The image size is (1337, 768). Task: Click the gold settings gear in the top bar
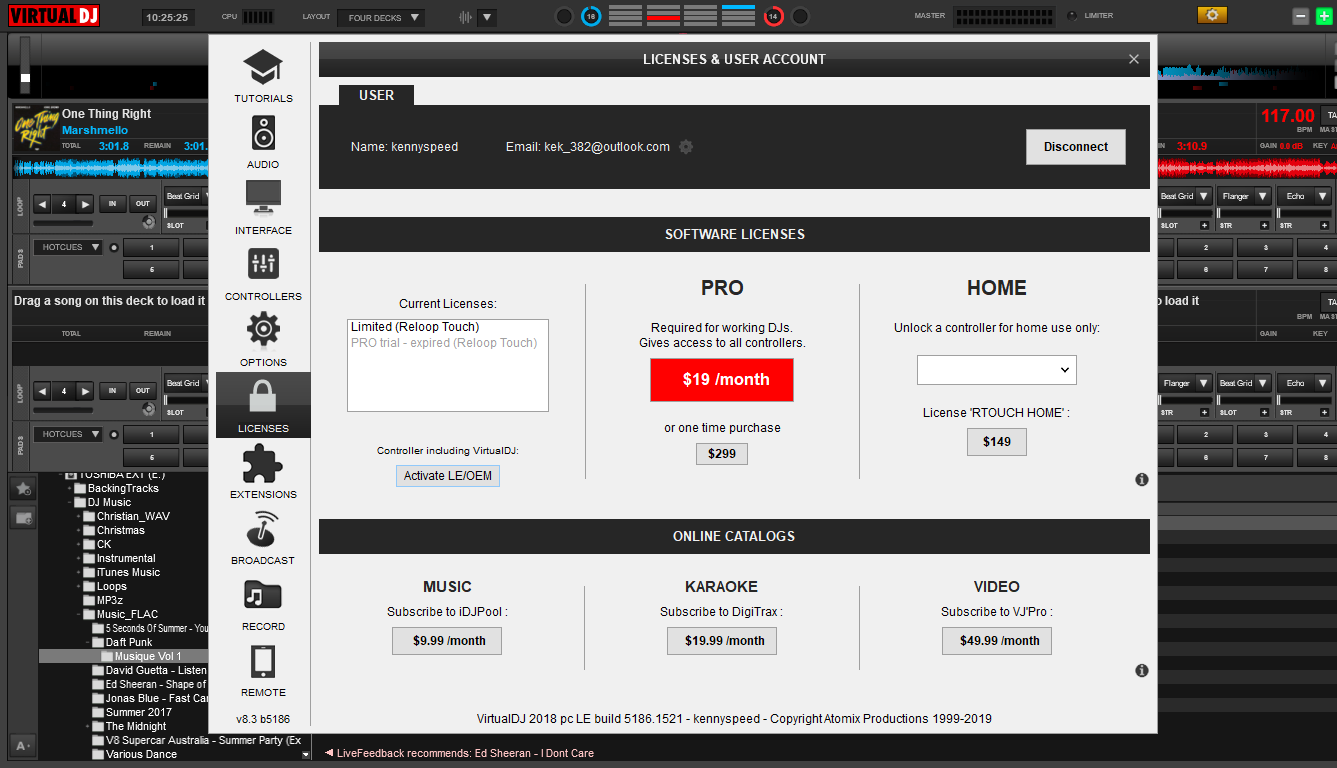(x=1212, y=15)
